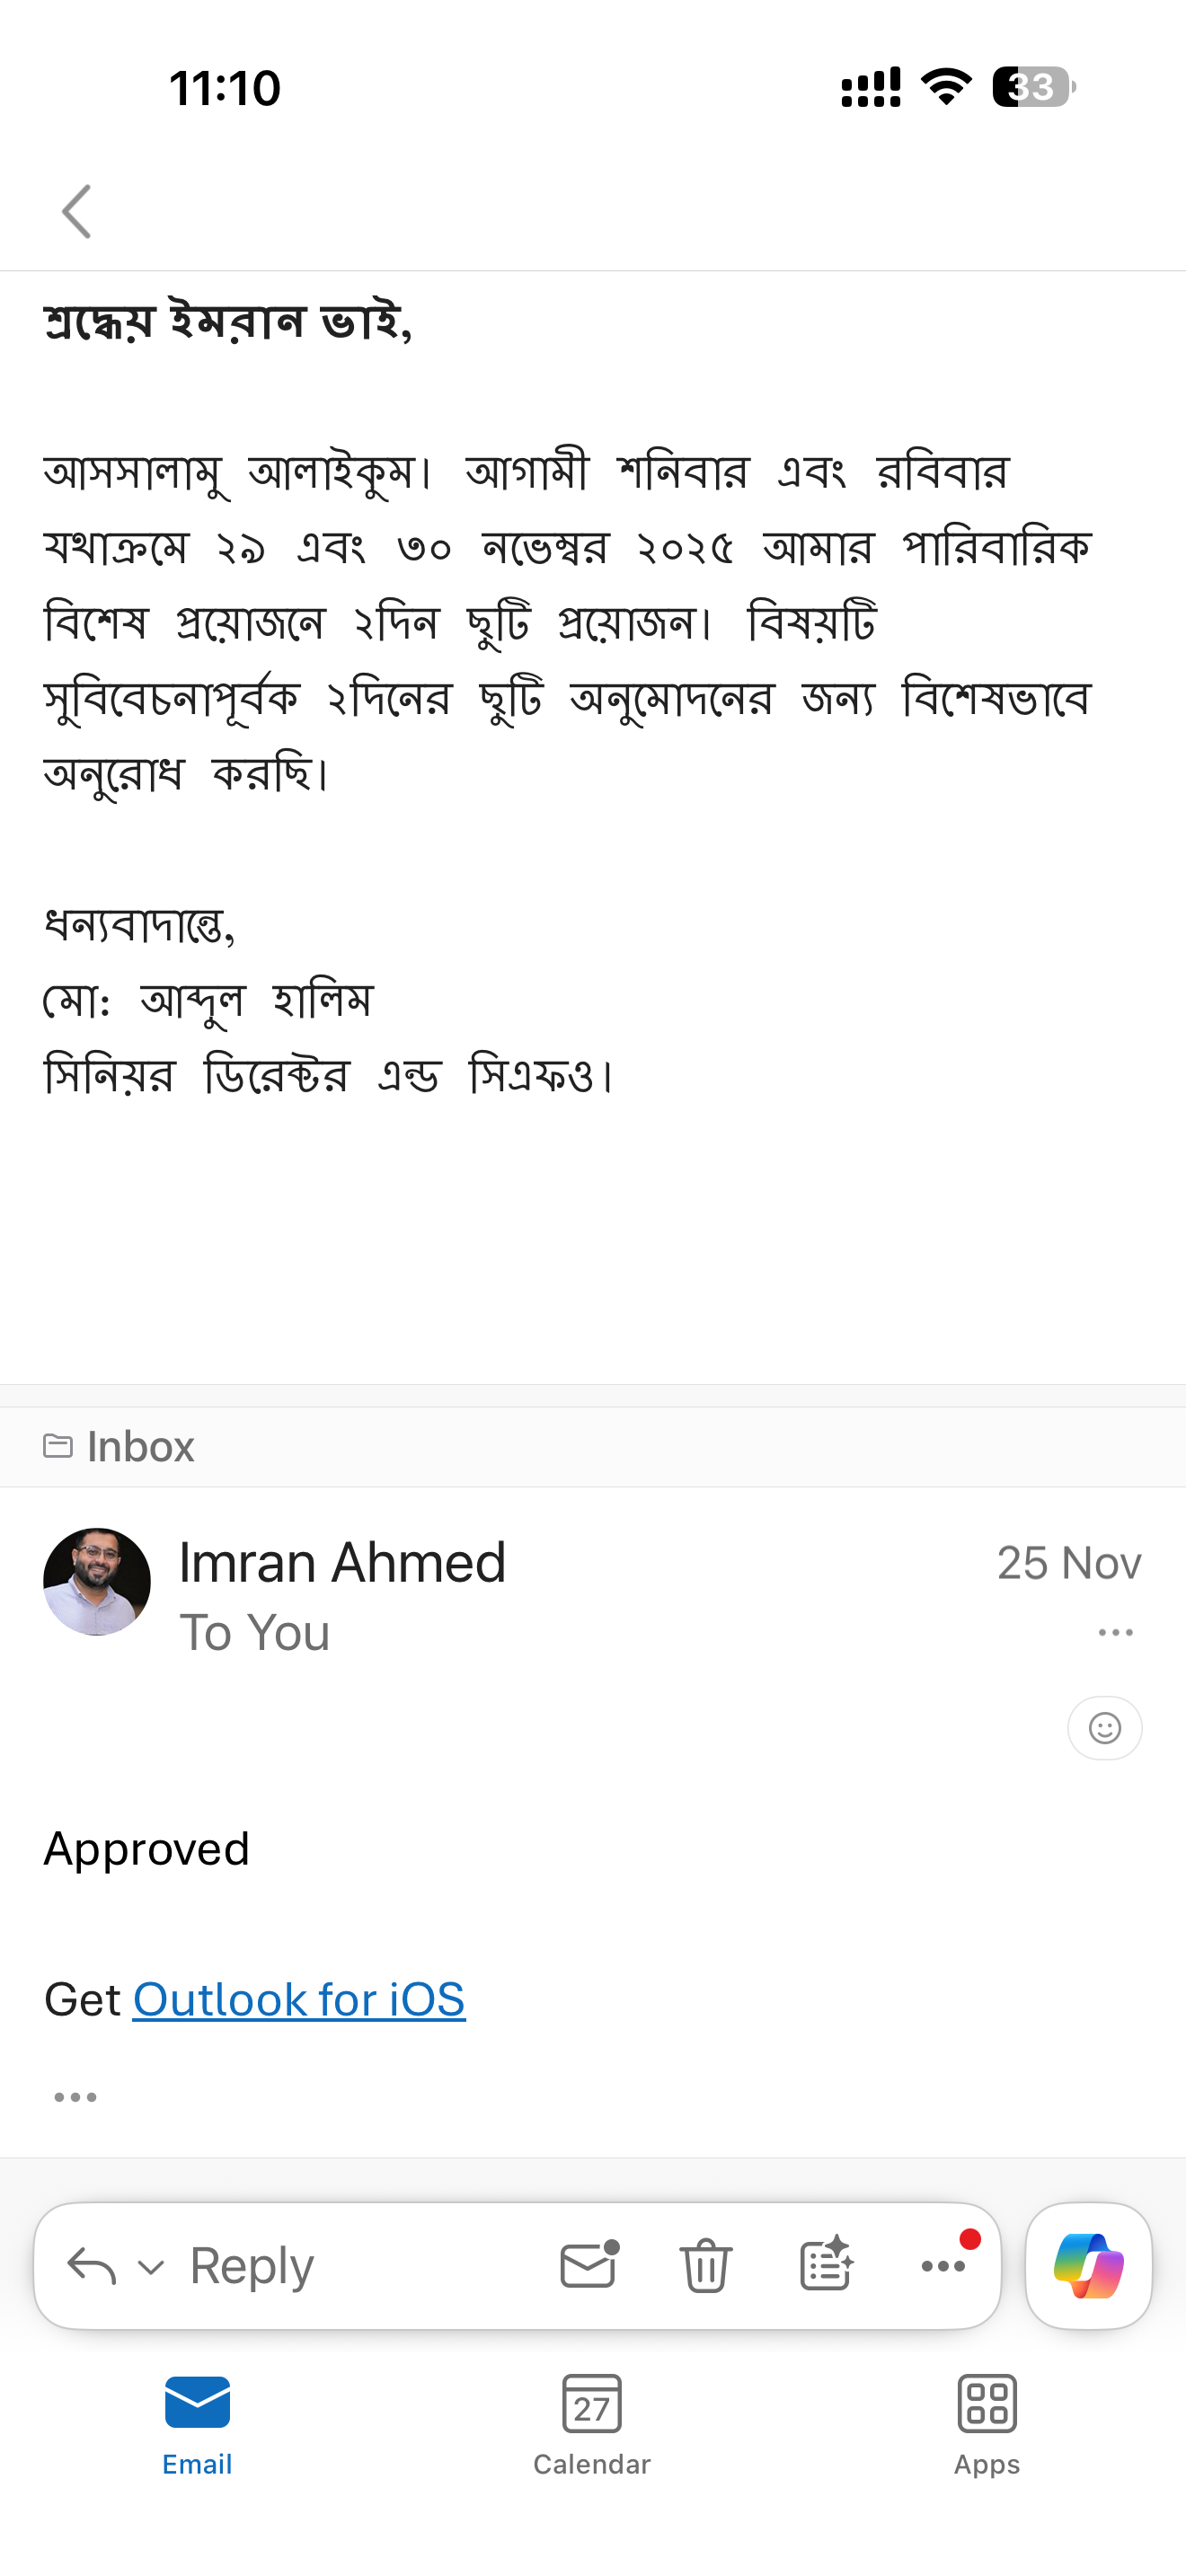Add an emoji reaction to Imran's reply
The height and width of the screenshot is (2576, 1186).
(x=1104, y=1728)
